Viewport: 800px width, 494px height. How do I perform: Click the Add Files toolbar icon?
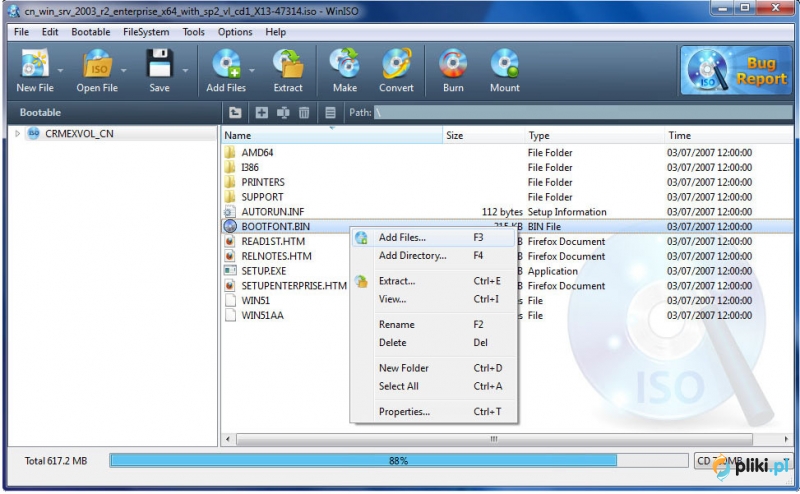(x=226, y=64)
